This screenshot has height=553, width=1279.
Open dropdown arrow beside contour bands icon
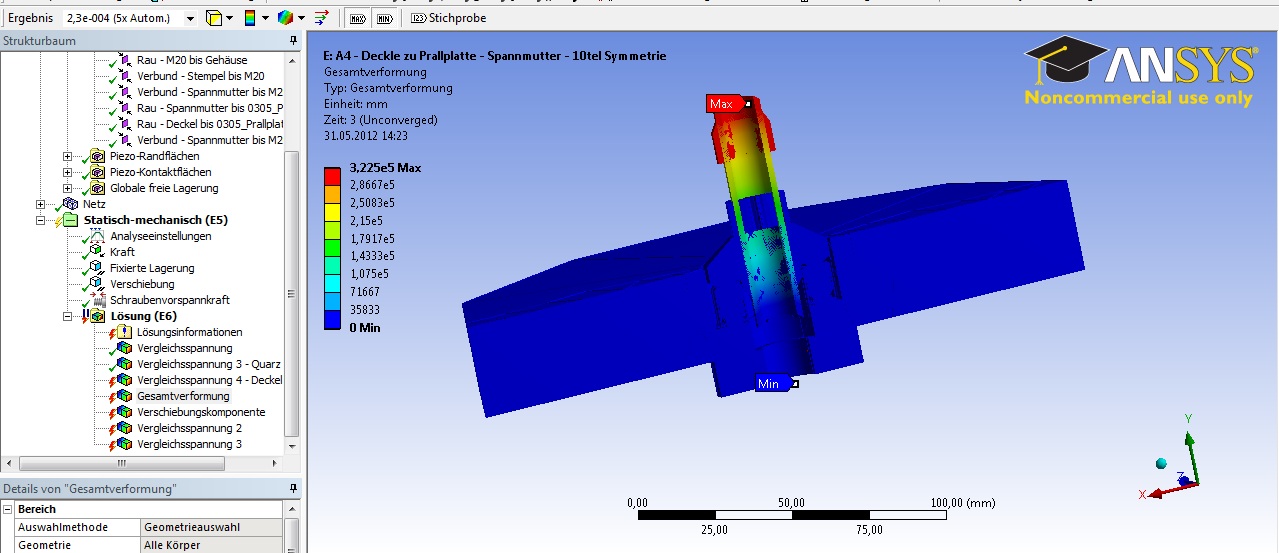click(x=265, y=18)
